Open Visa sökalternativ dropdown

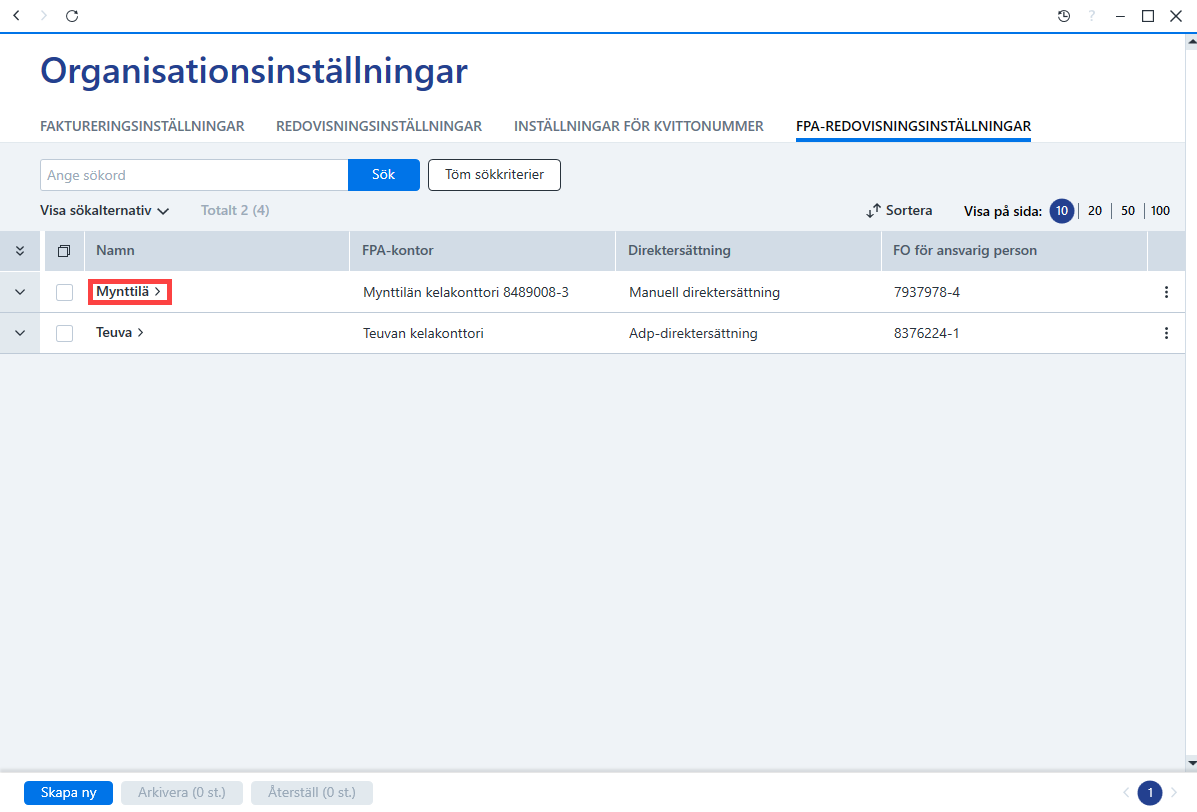105,211
